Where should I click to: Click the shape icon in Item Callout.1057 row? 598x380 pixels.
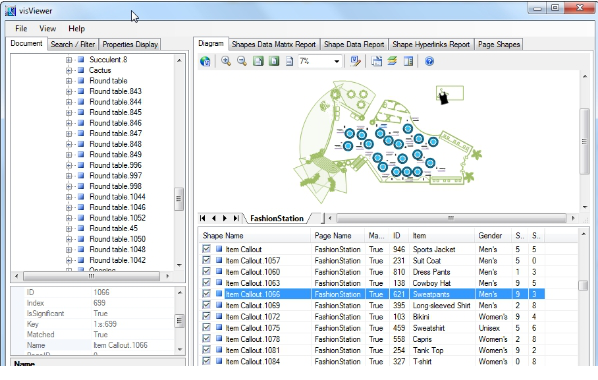pyautogui.click(x=219, y=260)
